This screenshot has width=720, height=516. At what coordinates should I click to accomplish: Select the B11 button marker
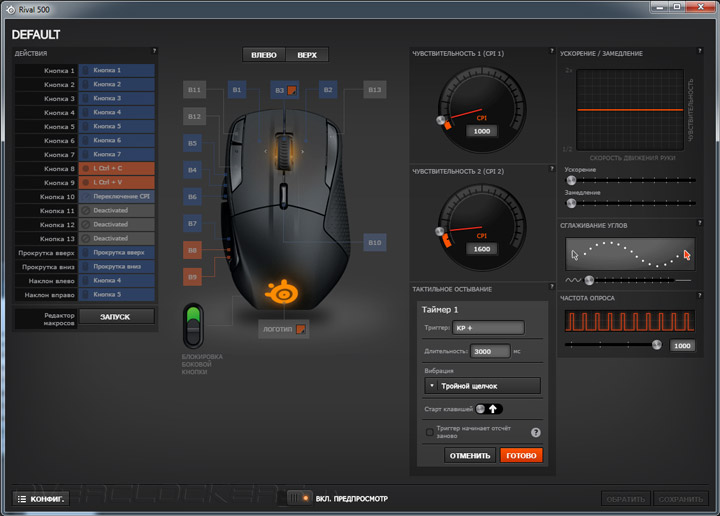(194, 90)
